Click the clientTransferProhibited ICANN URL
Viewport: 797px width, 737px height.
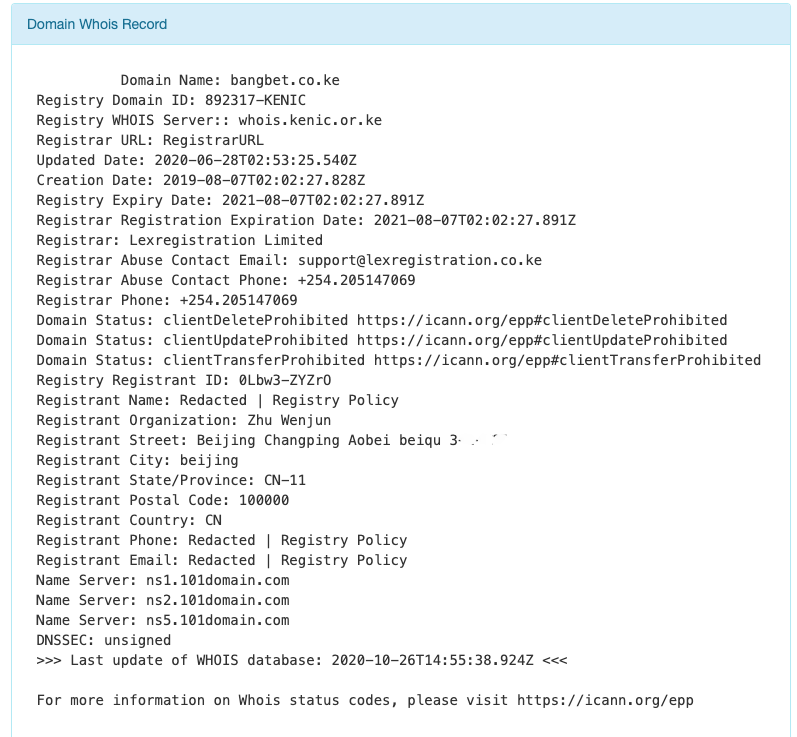(567, 360)
